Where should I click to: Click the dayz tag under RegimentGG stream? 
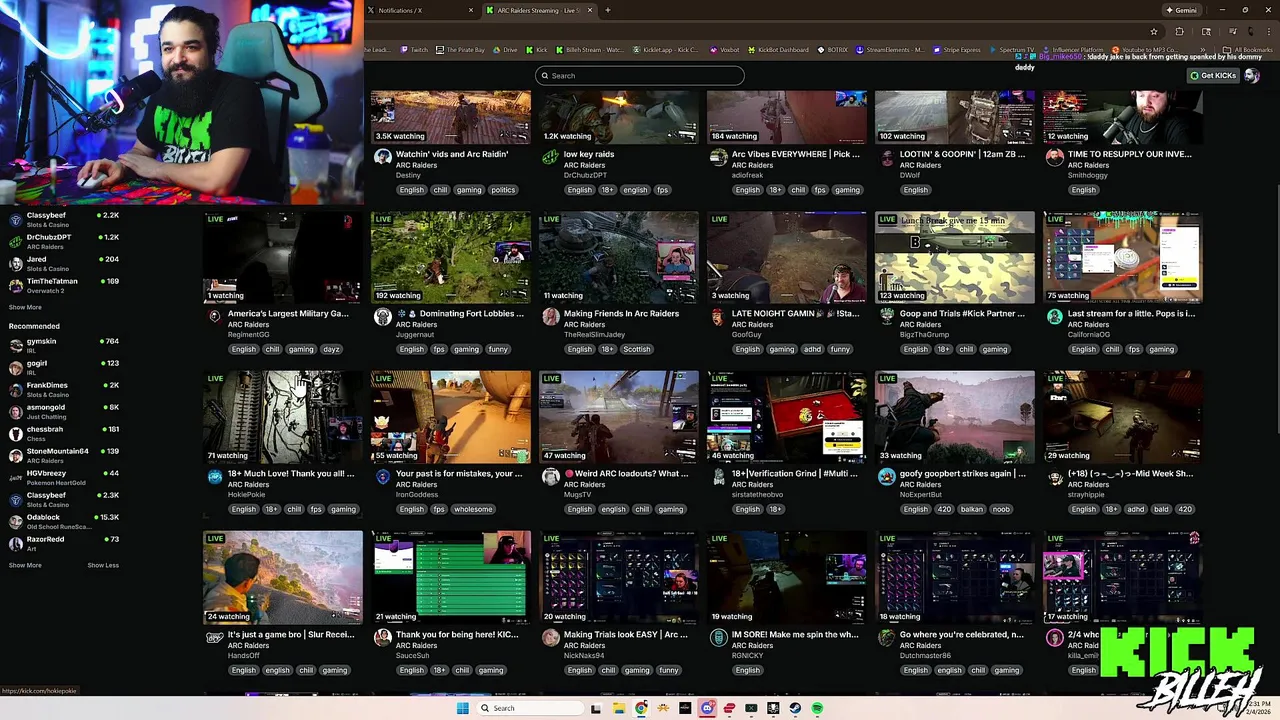tap(331, 350)
